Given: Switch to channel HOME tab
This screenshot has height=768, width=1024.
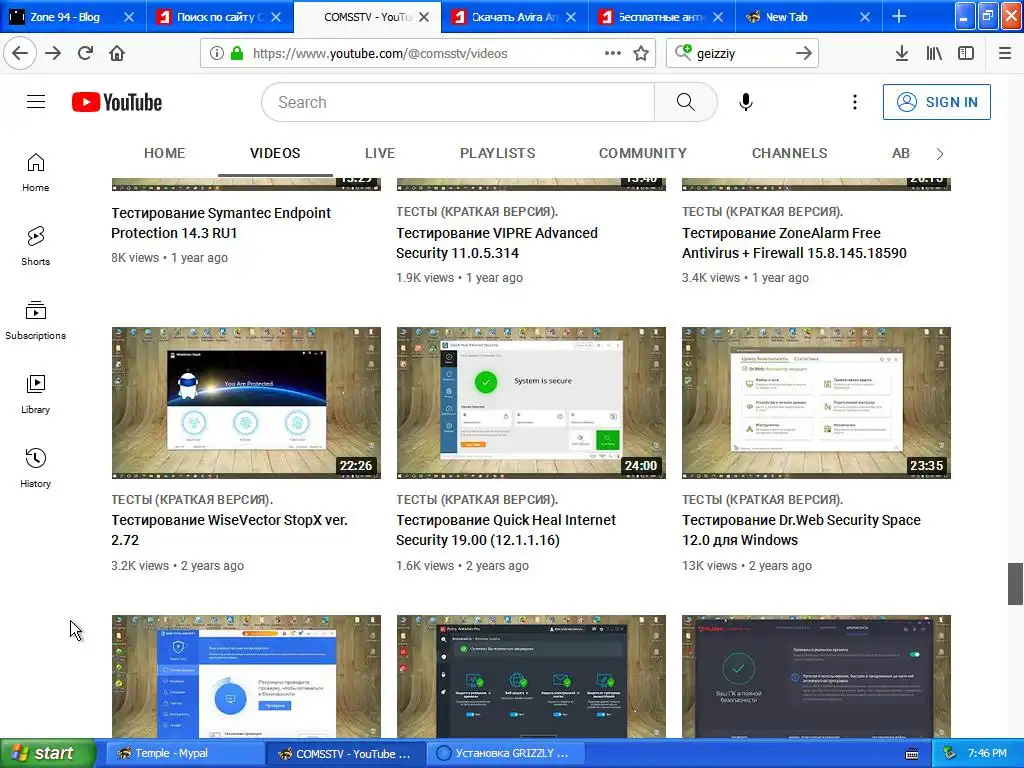Looking at the screenshot, I should point(165,153).
